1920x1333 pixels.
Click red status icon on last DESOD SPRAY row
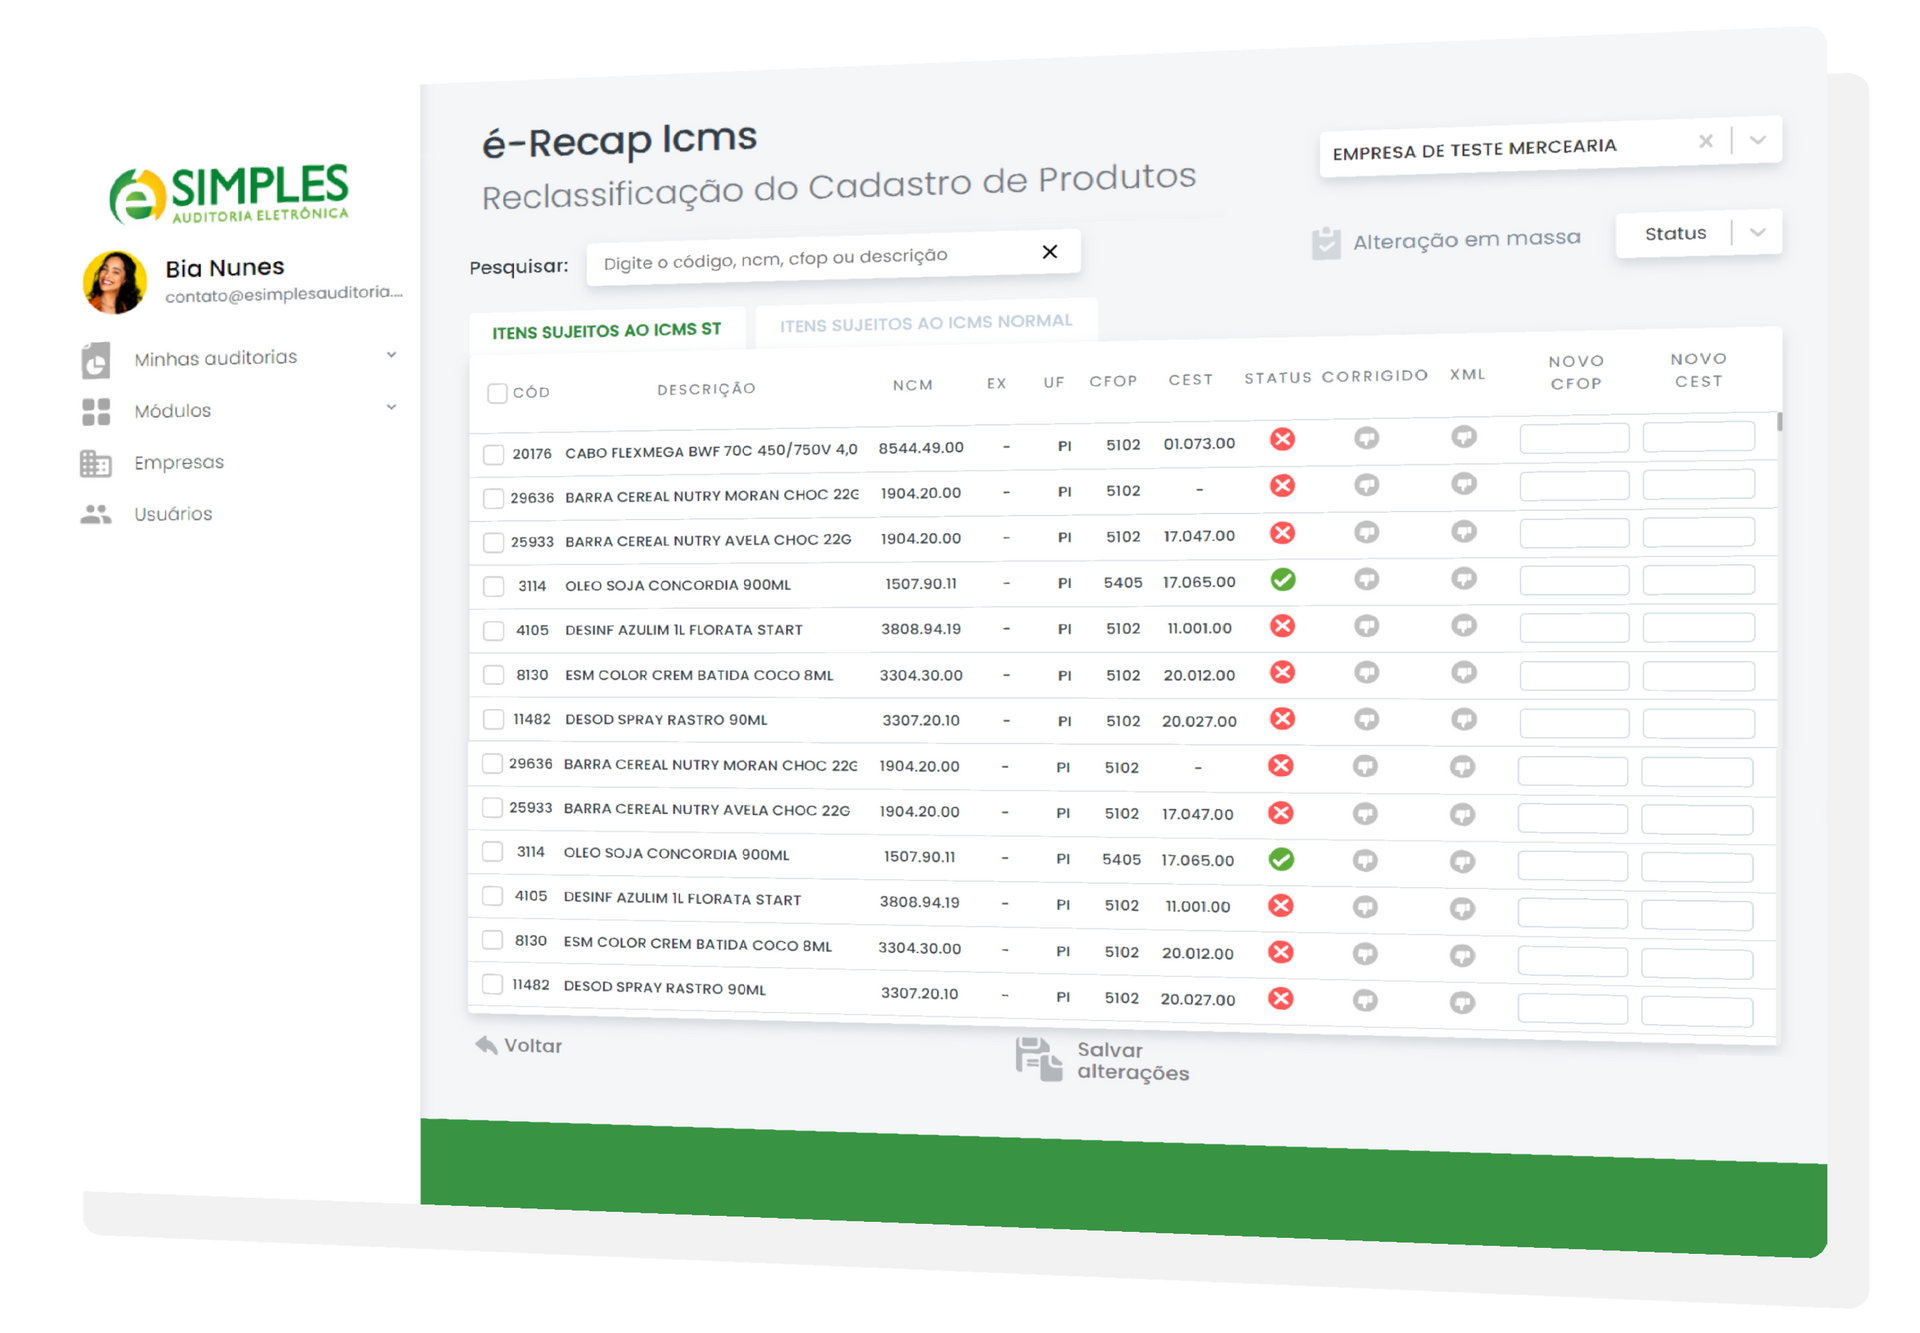1281,998
